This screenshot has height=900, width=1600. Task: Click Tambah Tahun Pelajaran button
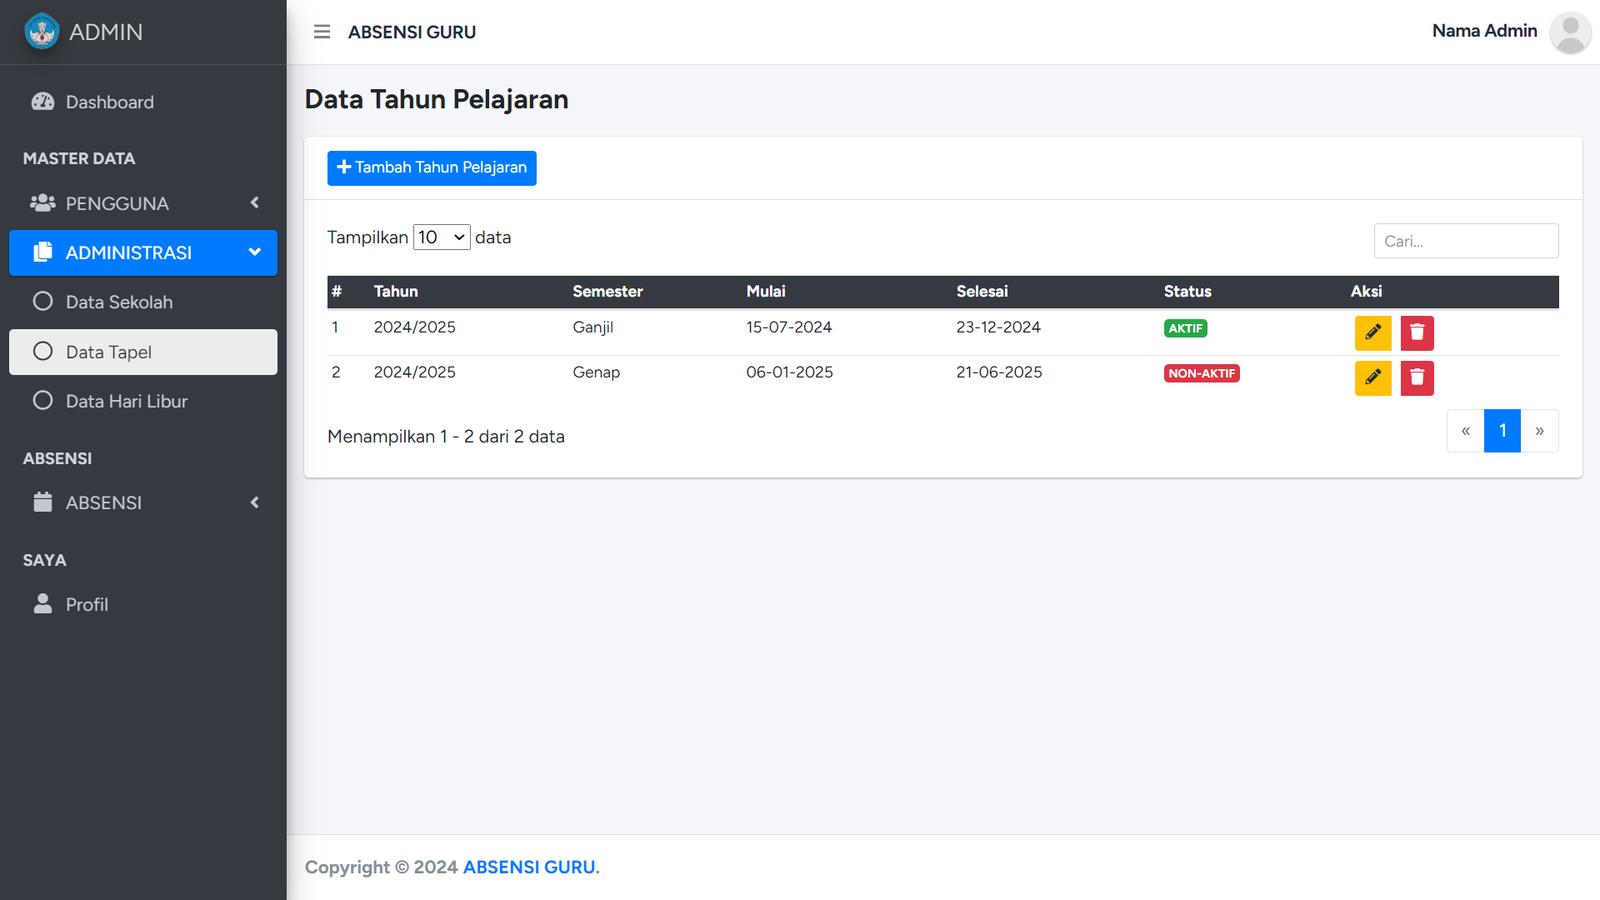click(x=432, y=168)
